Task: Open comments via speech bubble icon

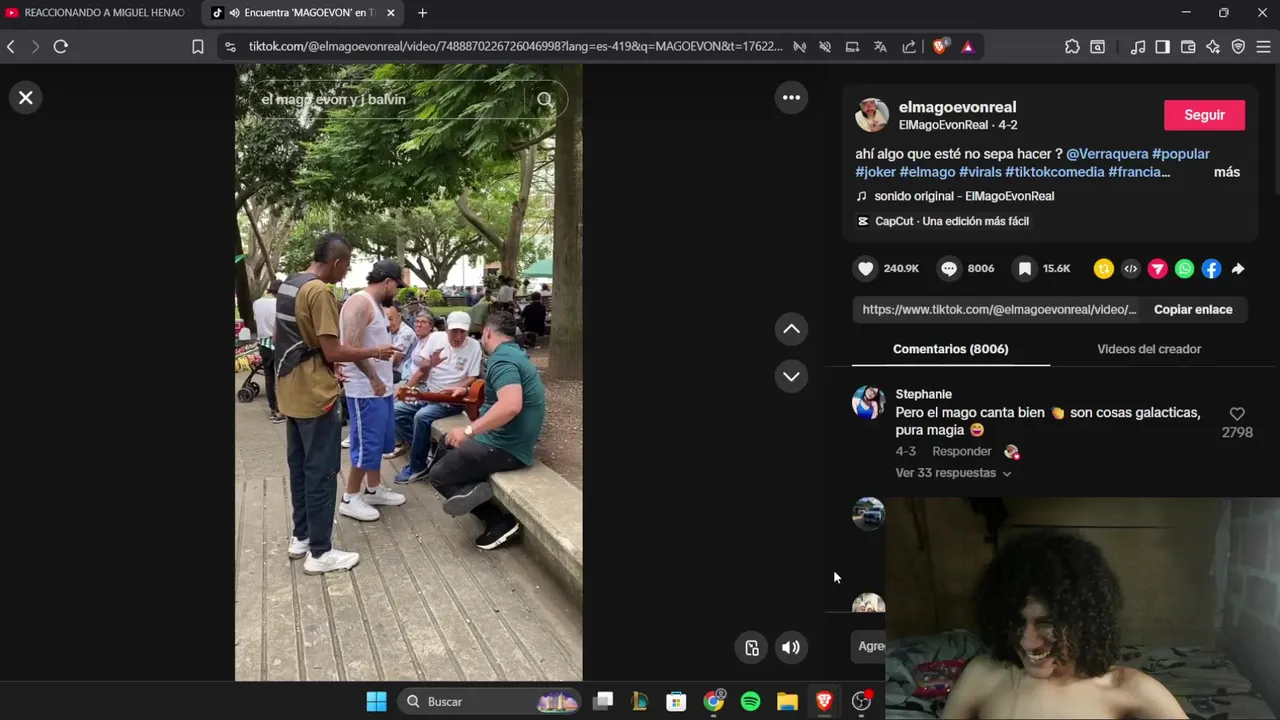Action: click(949, 268)
